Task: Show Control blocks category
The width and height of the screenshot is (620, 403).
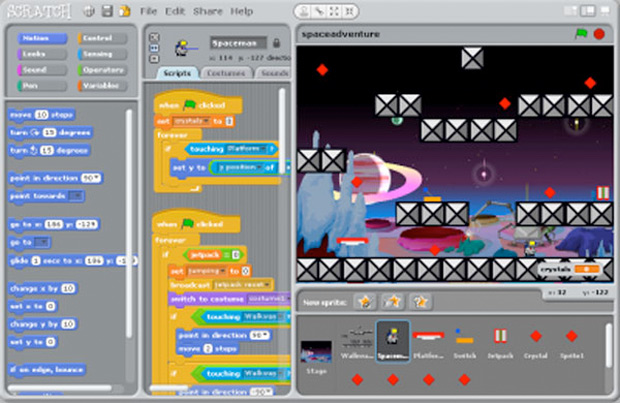Action: (x=103, y=38)
